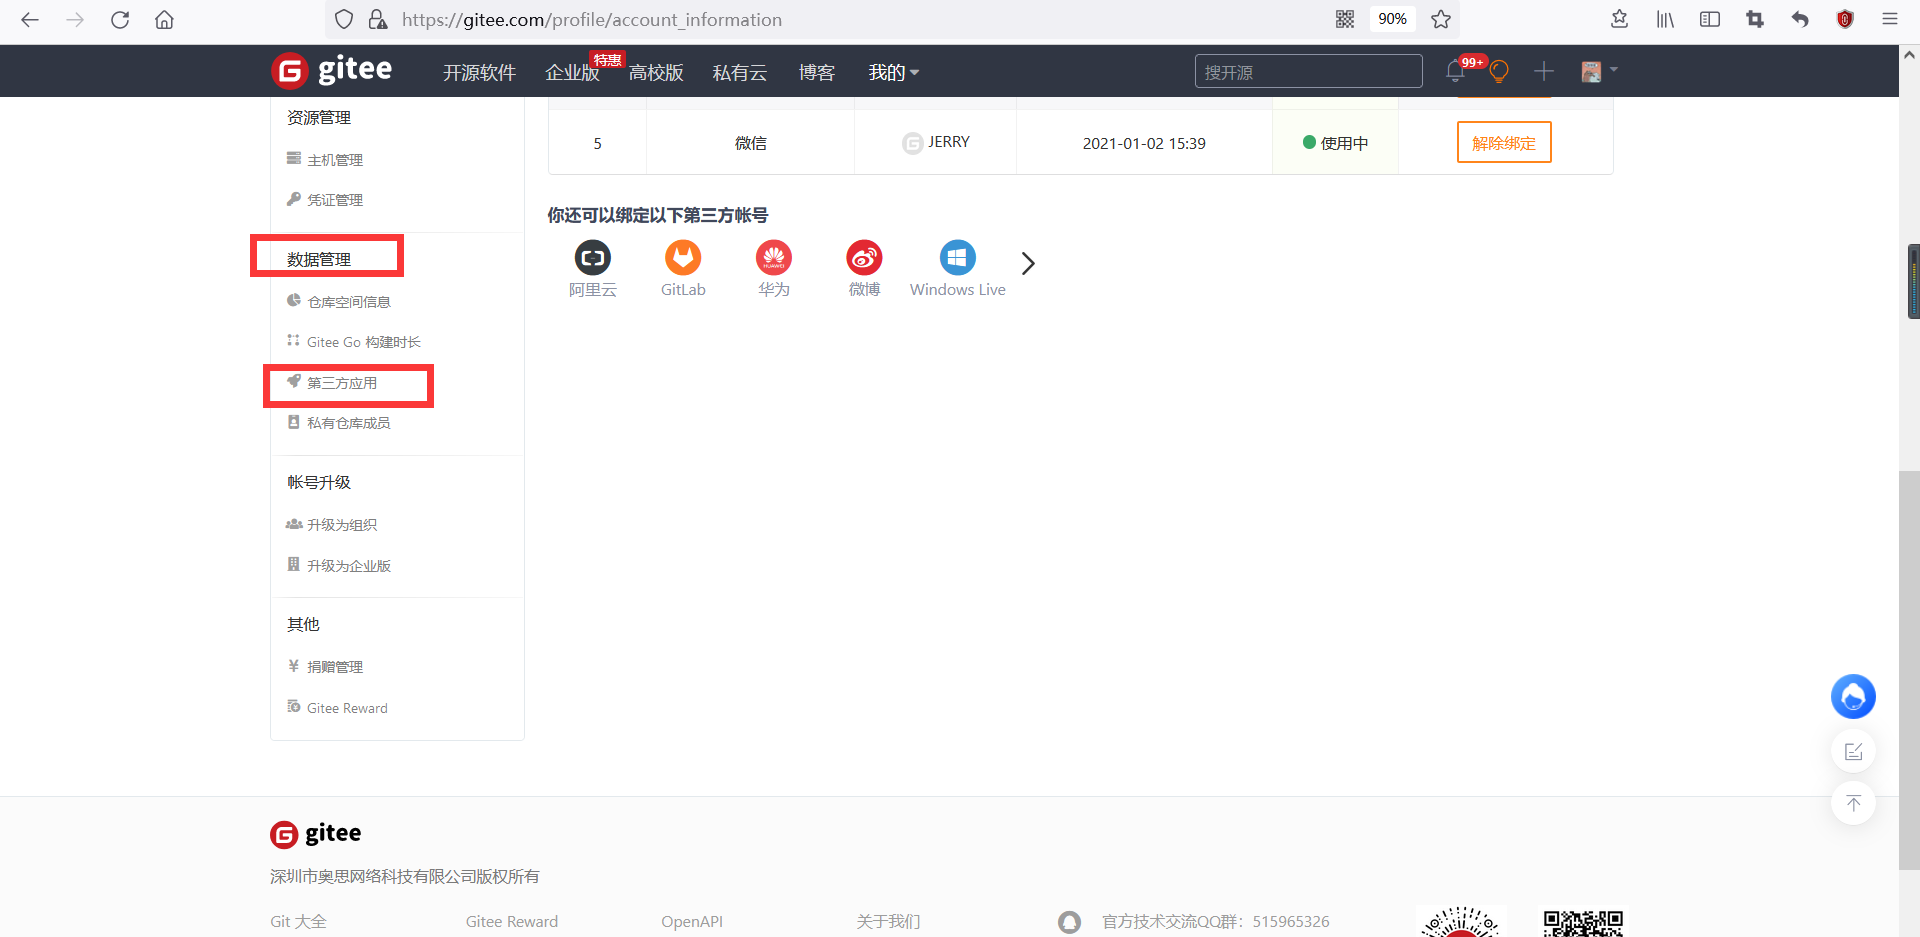1920x937 pixels.
Task: Click the floating feedback edit icon
Action: (1853, 751)
